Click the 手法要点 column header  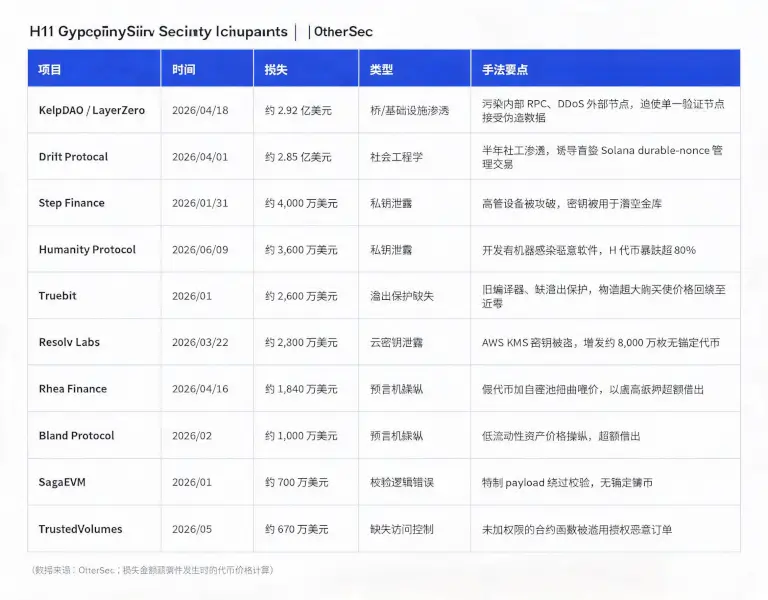click(505, 70)
